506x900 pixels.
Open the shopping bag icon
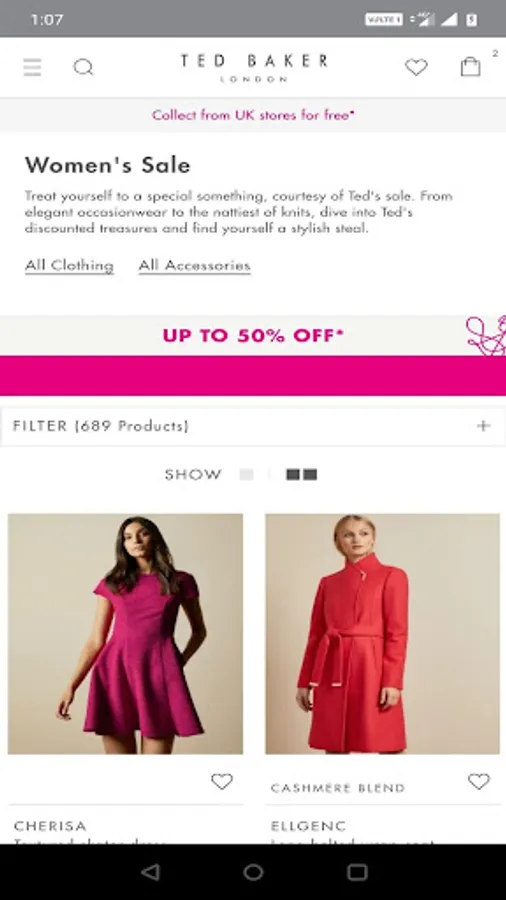pyautogui.click(x=470, y=67)
